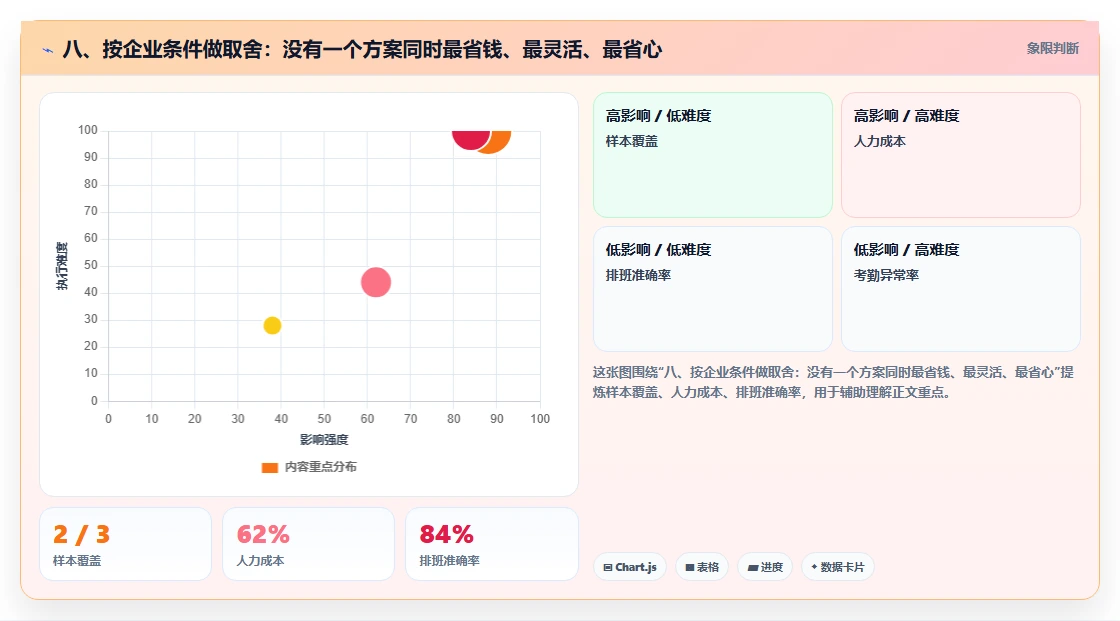Click the Chart.js chip icon
Image resolution: width=1120 pixels, height=621 pixels.
pyautogui.click(x=608, y=567)
